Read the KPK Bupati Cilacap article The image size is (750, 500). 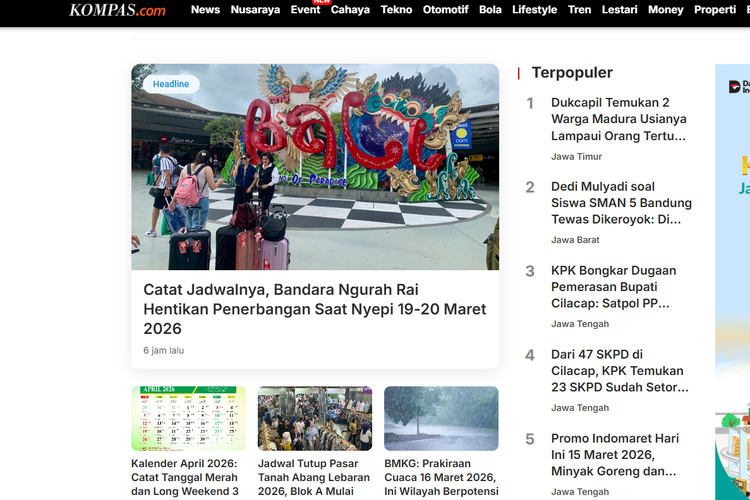[613, 287]
